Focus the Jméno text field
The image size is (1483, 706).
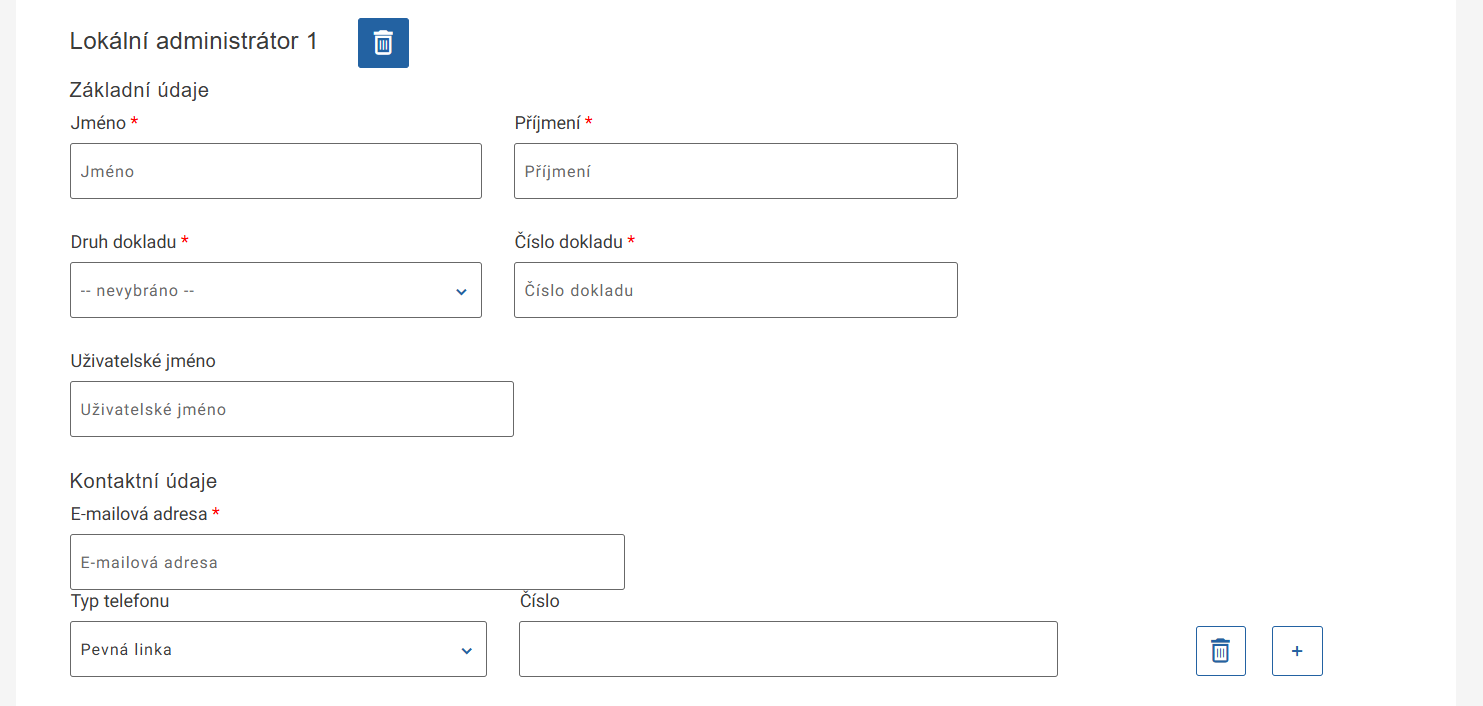[x=276, y=171]
